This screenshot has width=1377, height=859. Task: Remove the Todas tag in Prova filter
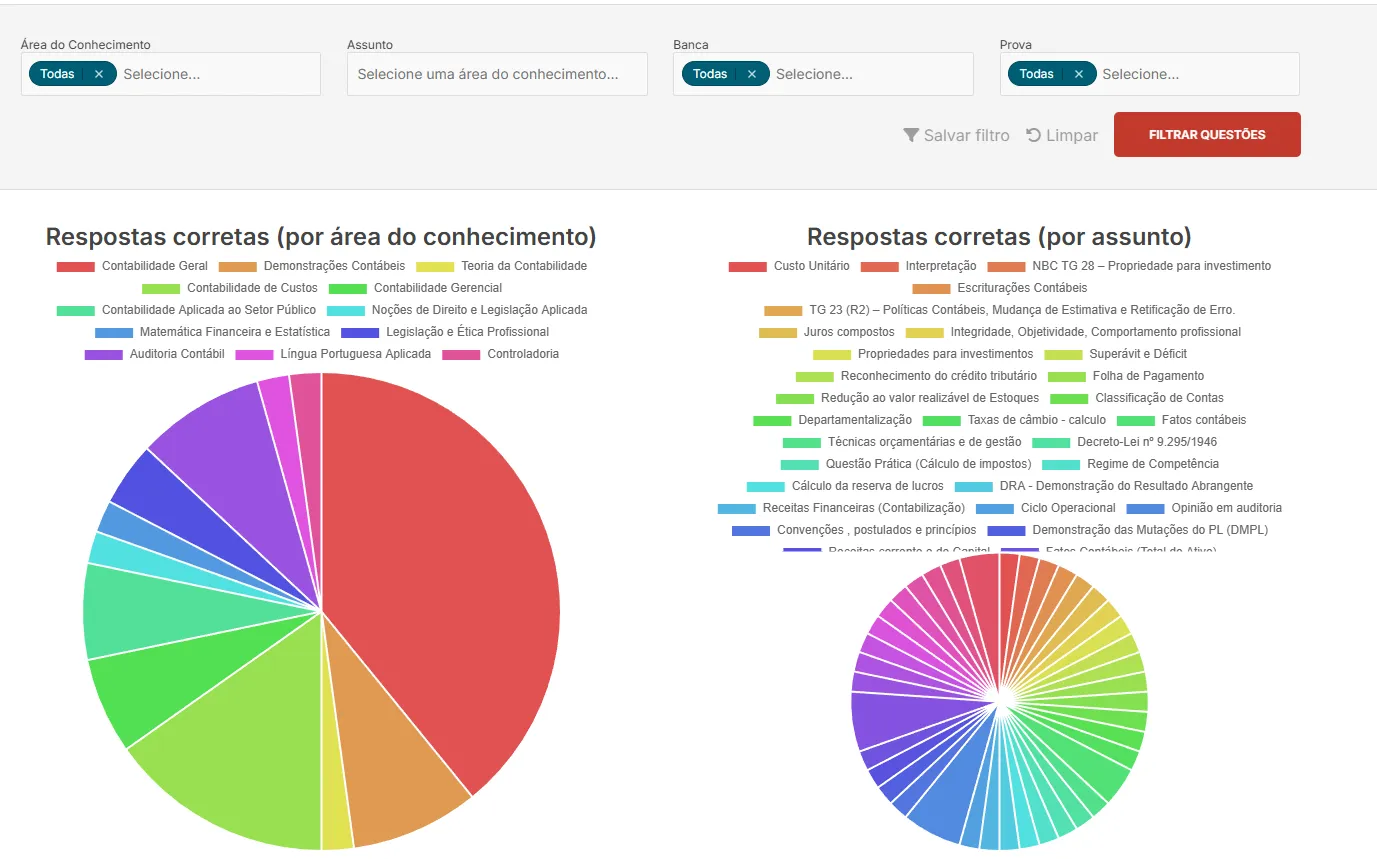click(x=1078, y=74)
